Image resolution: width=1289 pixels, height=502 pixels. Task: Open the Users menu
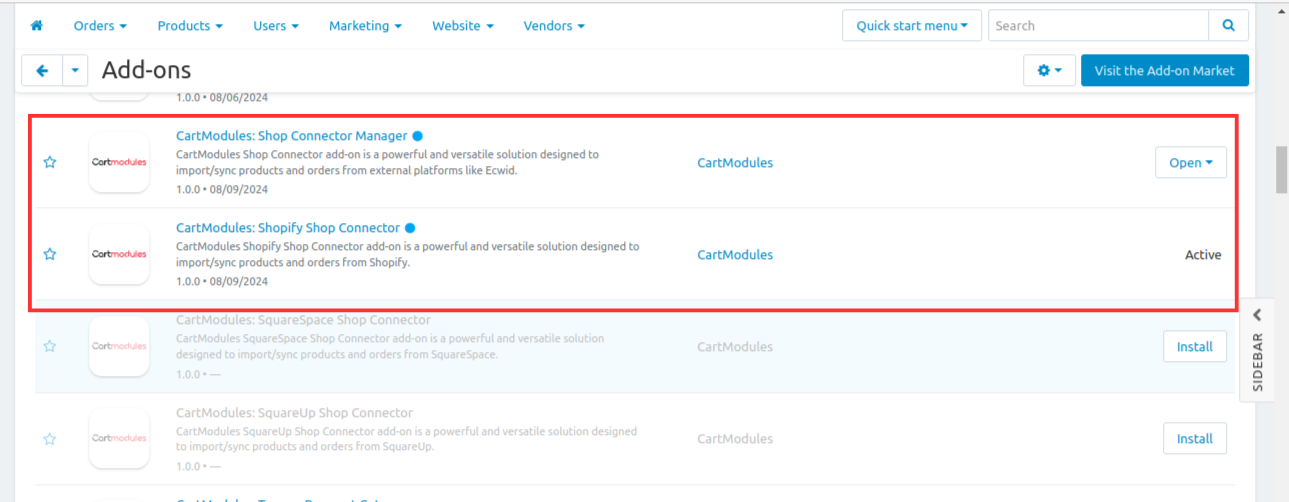[x=275, y=25]
